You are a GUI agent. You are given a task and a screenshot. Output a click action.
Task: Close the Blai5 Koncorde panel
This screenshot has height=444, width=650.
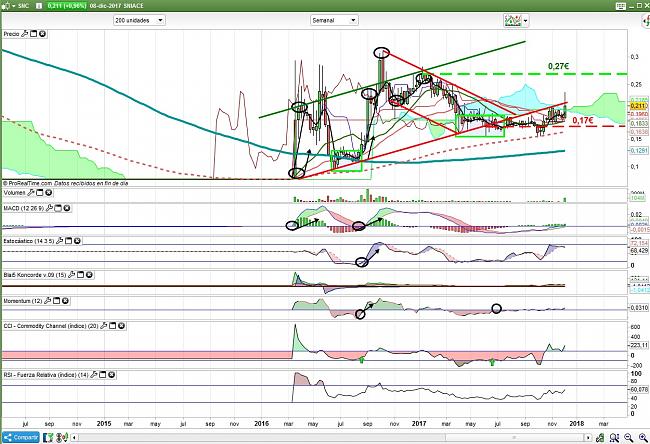89,275
